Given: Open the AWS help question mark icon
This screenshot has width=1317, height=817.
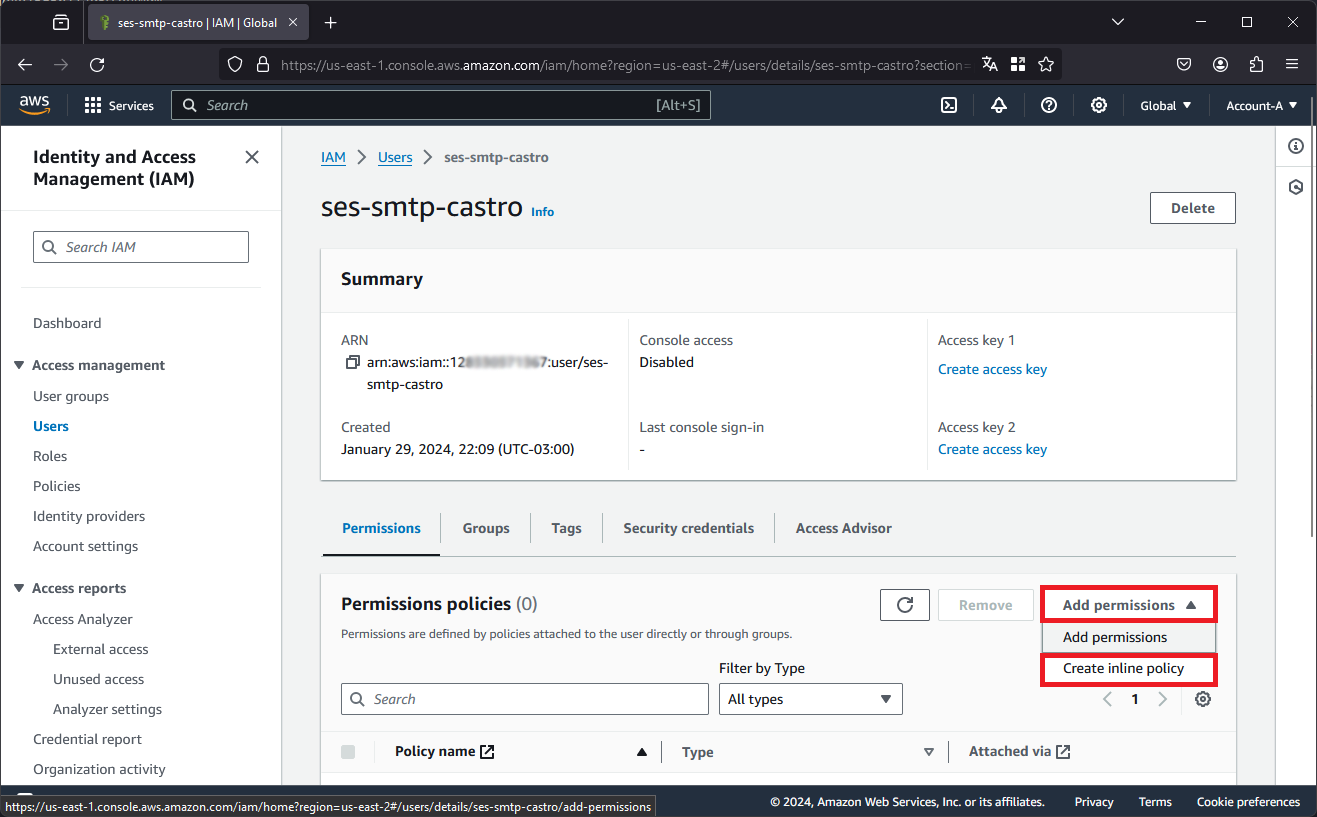Looking at the screenshot, I should coord(1049,105).
